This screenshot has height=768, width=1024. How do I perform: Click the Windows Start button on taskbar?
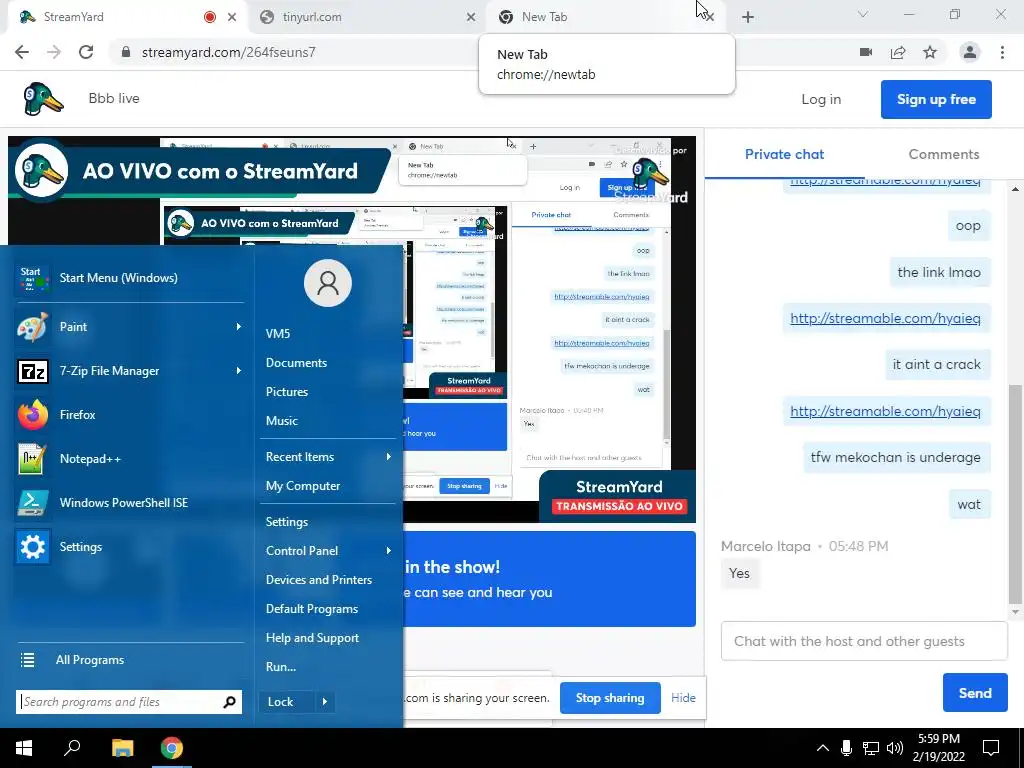point(24,748)
